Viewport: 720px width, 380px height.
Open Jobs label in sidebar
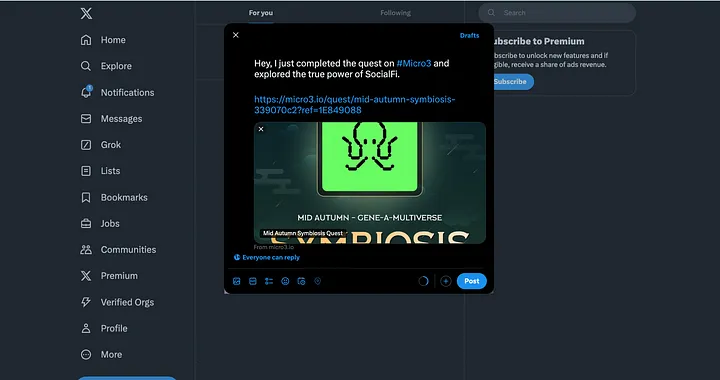[110, 224]
